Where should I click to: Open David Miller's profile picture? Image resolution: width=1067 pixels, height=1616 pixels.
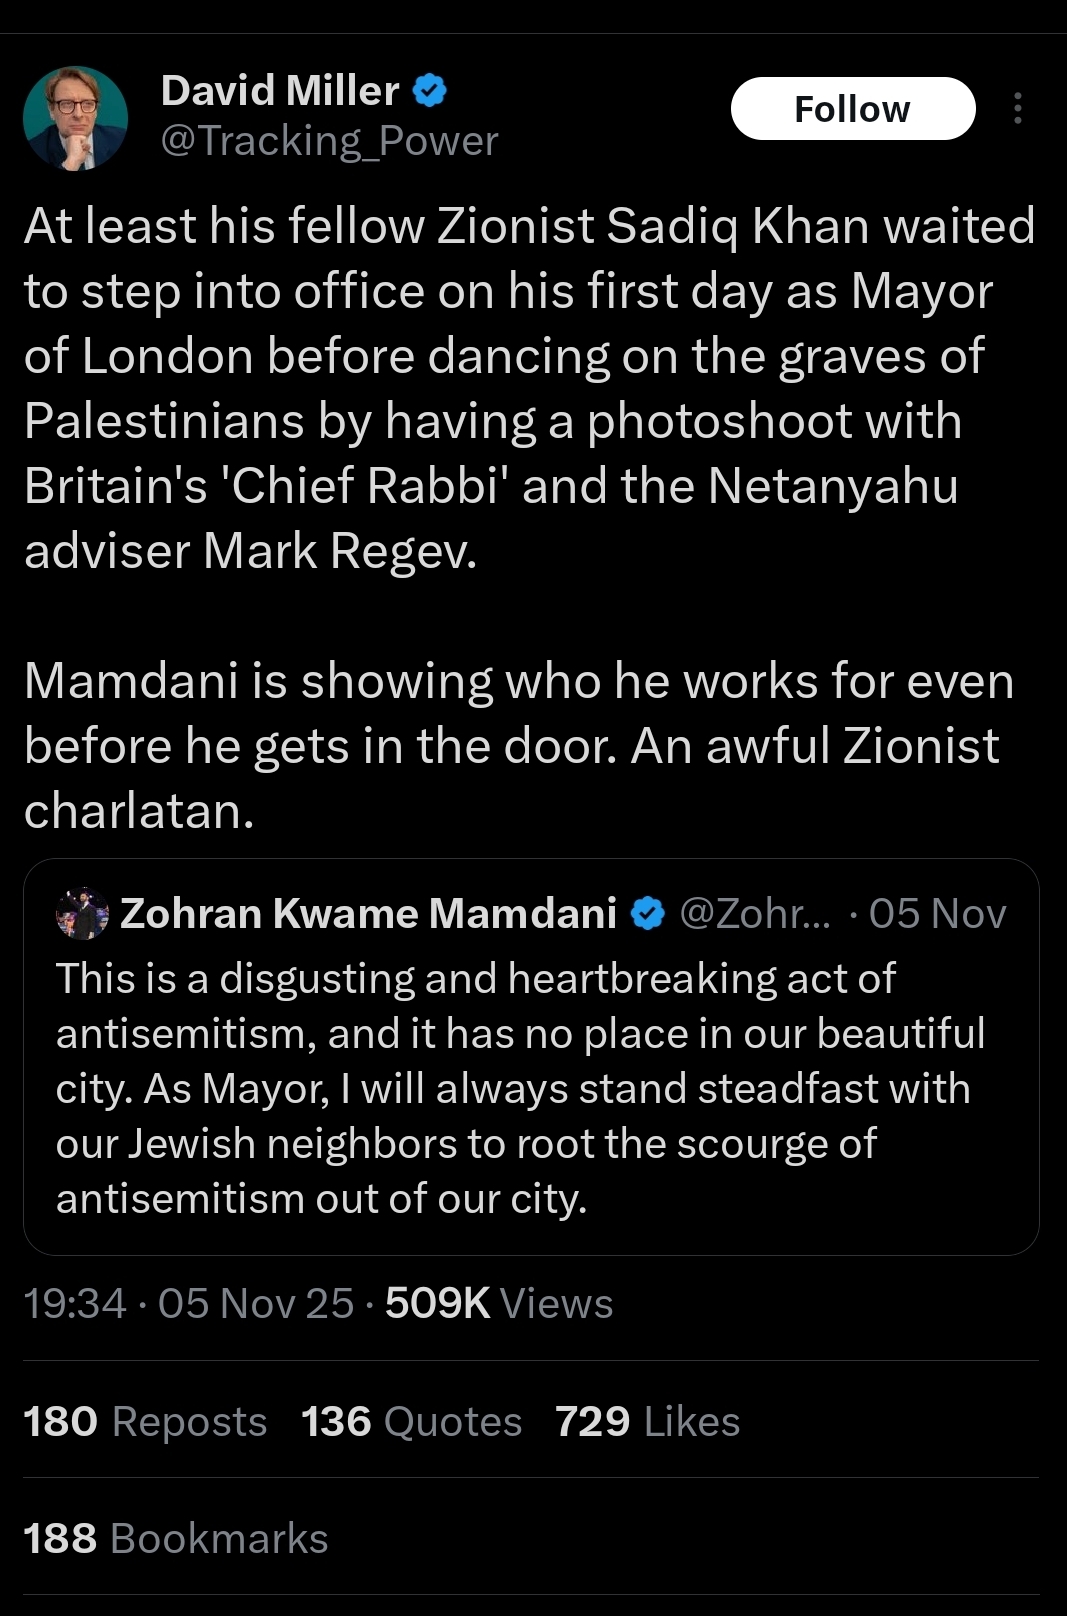coord(75,118)
